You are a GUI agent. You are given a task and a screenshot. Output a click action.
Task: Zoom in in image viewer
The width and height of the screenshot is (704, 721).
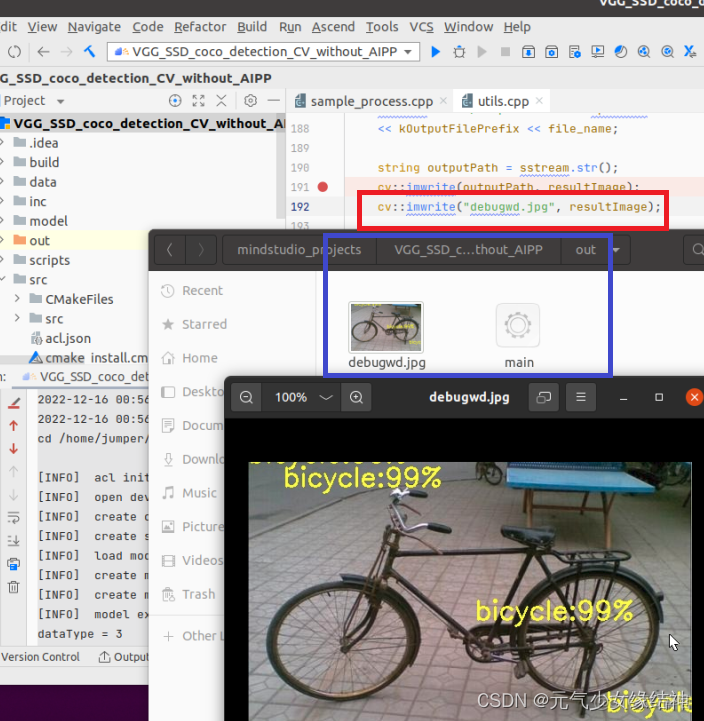356,397
